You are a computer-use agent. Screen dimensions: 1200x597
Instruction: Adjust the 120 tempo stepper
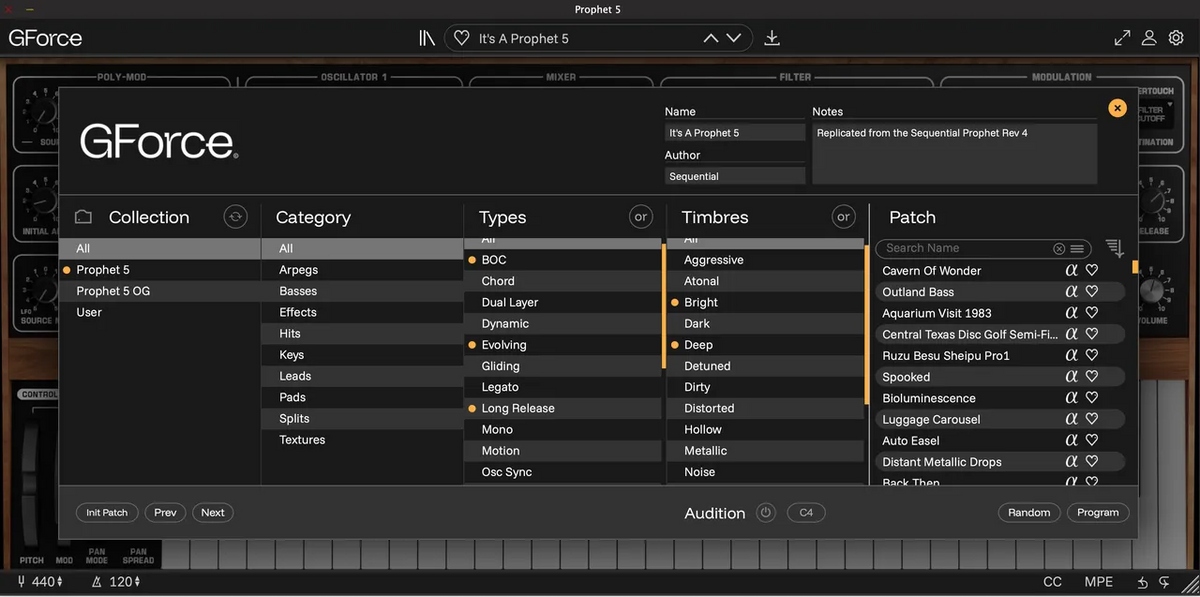click(136, 582)
